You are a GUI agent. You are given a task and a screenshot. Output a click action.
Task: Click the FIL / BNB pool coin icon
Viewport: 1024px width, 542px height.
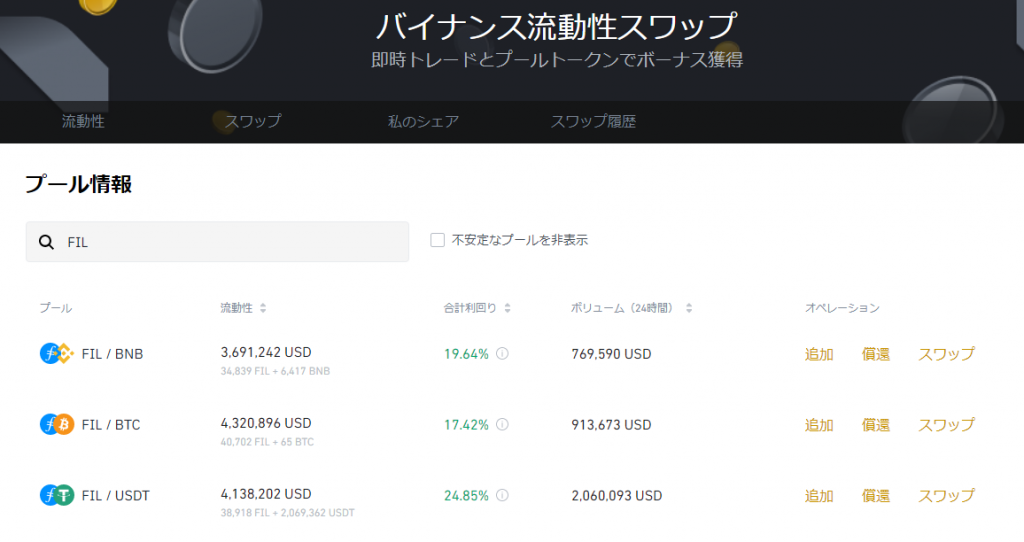click(x=57, y=354)
